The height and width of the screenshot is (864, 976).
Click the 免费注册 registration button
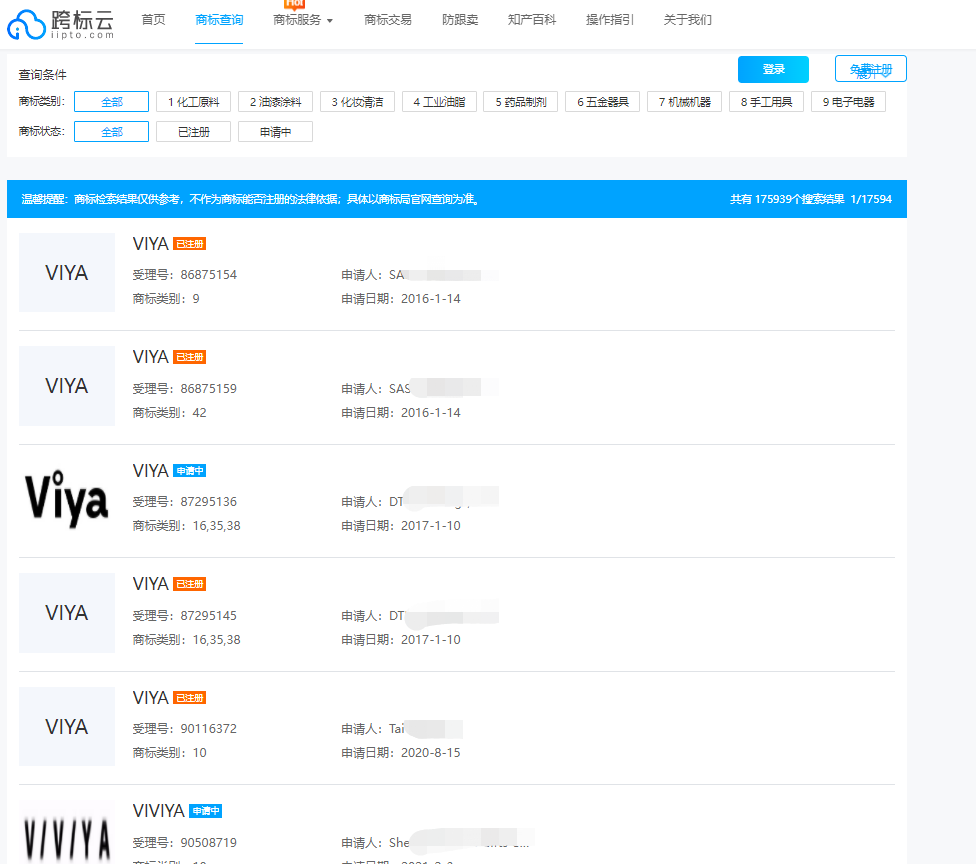(x=870, y=69)
